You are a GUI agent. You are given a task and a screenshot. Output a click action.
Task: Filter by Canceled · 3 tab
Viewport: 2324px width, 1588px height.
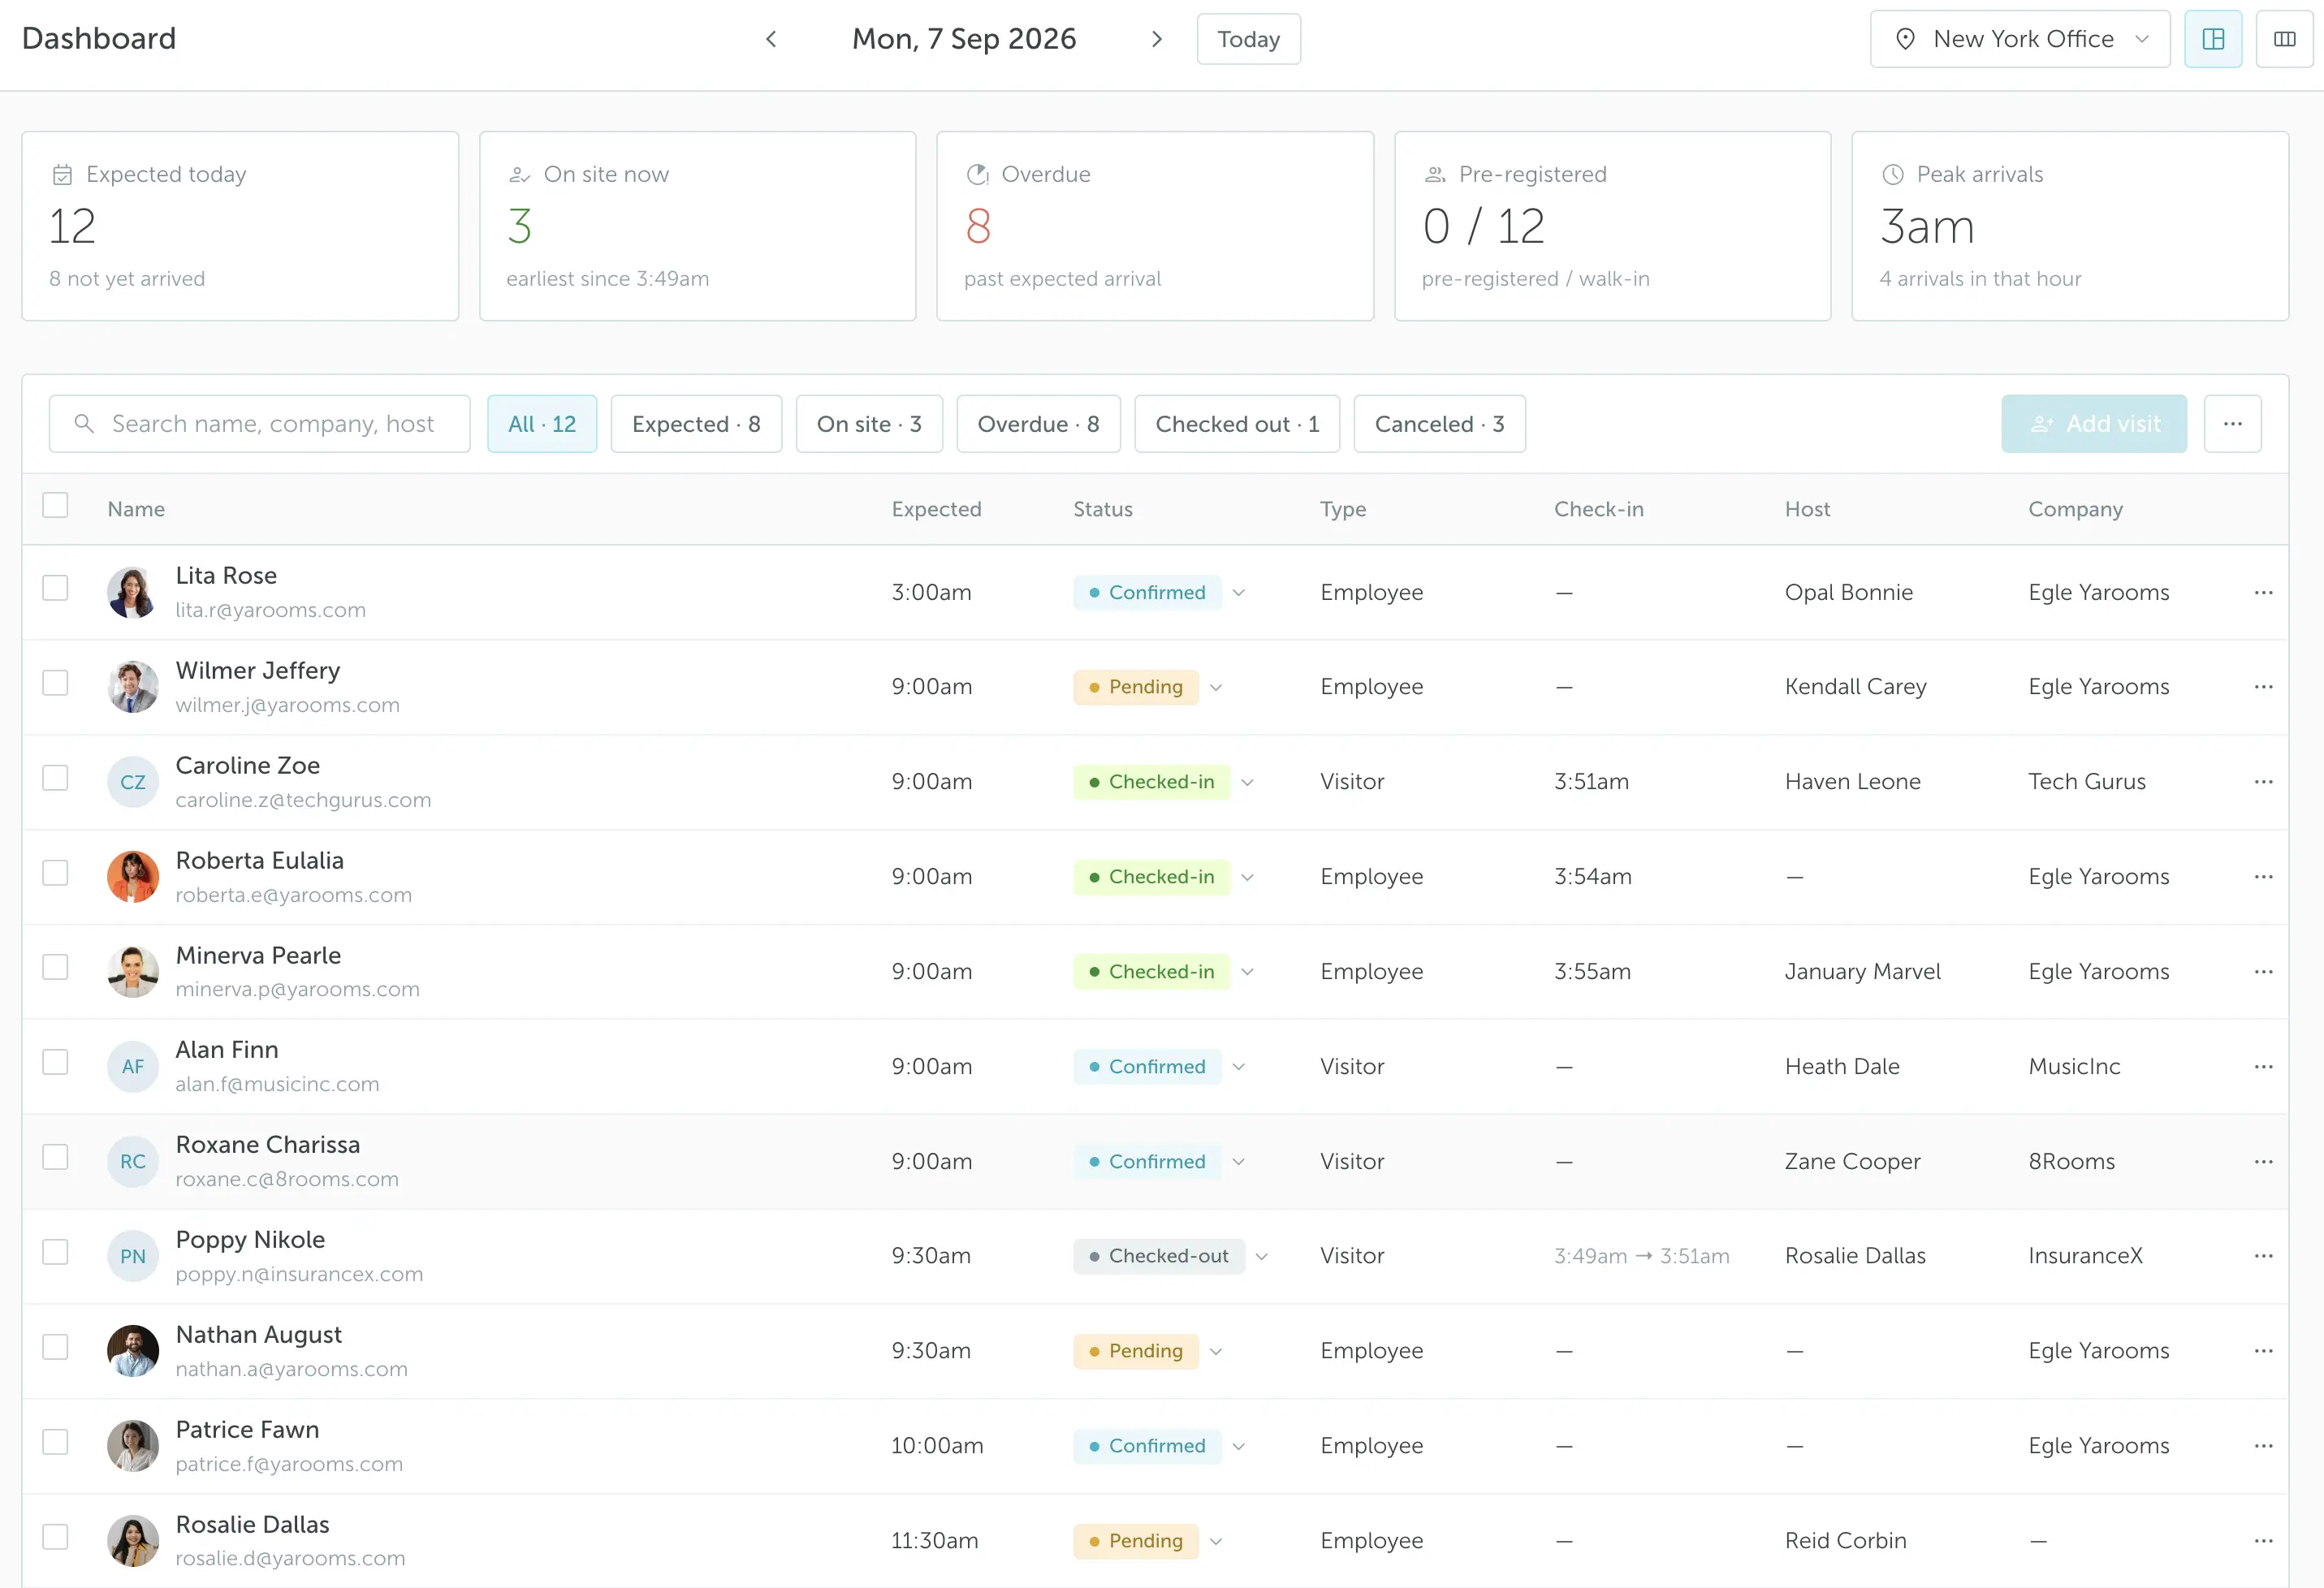[1439, 424]
